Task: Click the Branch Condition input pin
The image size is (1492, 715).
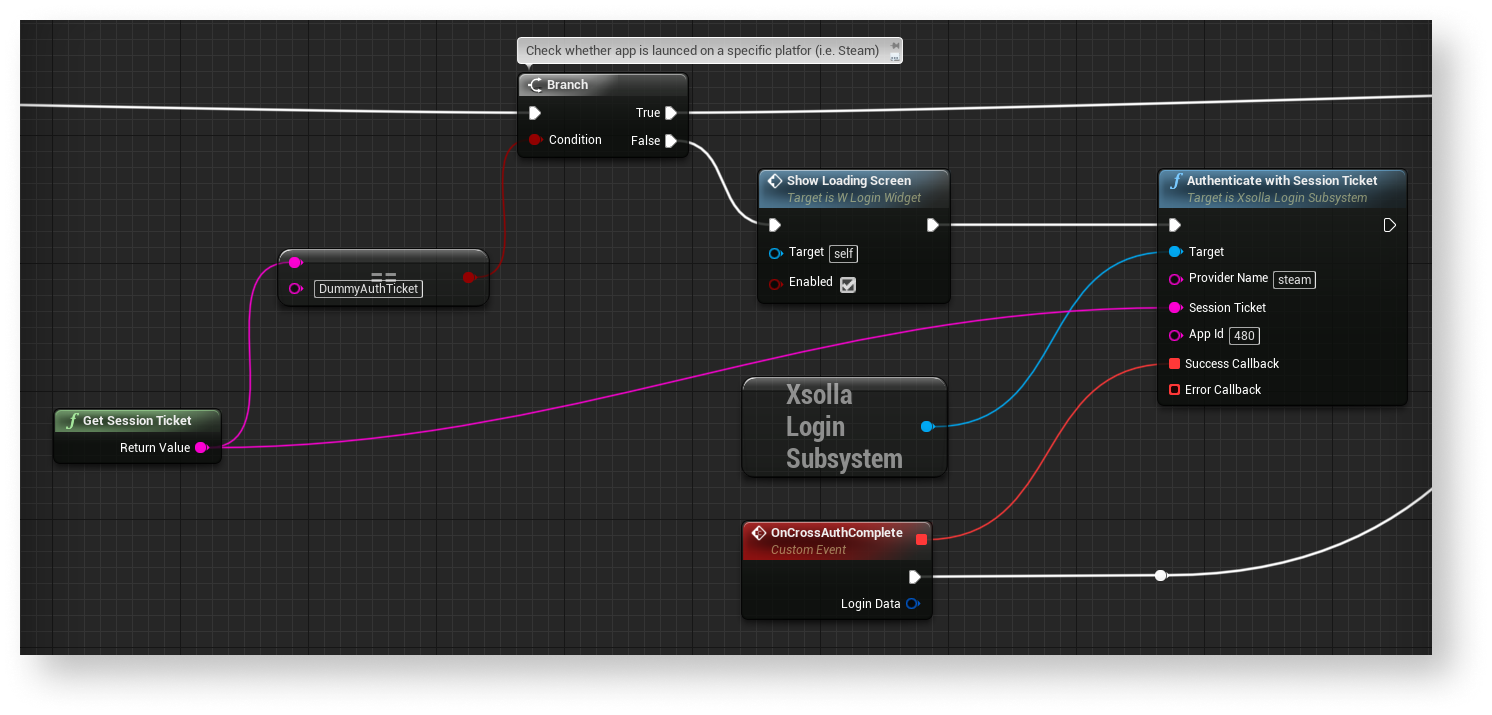Action: pyautogui.click(x=535, y=140)
